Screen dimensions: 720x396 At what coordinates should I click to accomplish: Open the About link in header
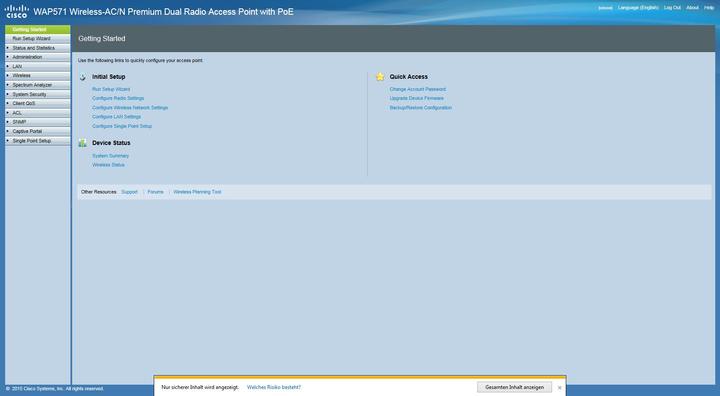(x=692, y=8)
